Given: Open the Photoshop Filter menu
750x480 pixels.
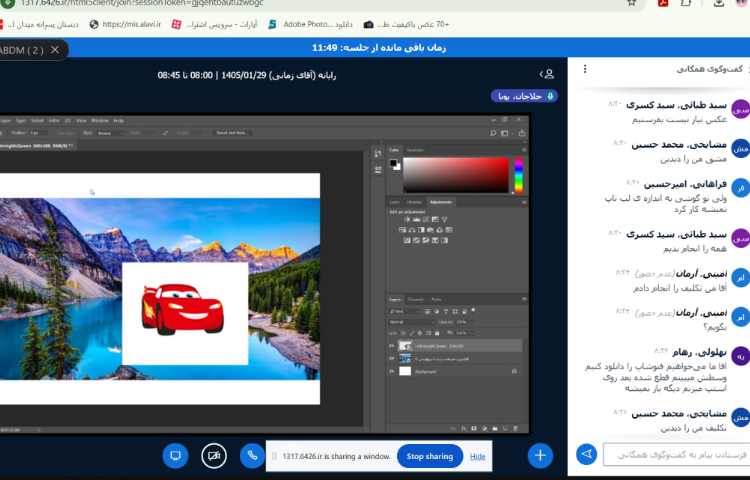Looking at the screenshot, I should pyautogui.click(x=54, y=121).
